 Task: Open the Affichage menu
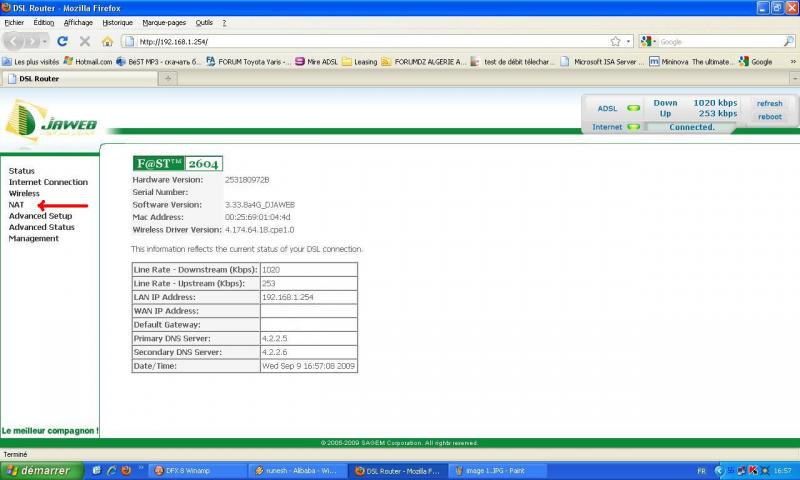78,22
